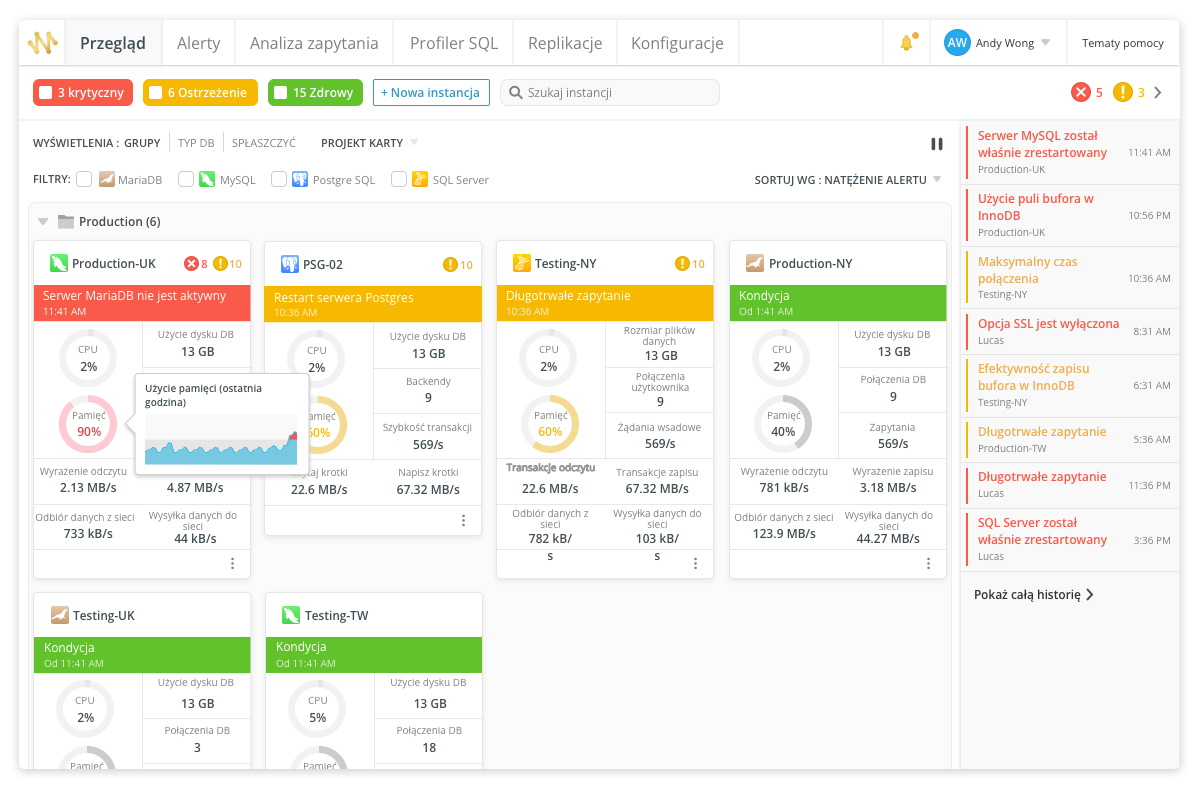
Task: Click the MariaDB icon on Production-NY card
Action: coord(755,263)
